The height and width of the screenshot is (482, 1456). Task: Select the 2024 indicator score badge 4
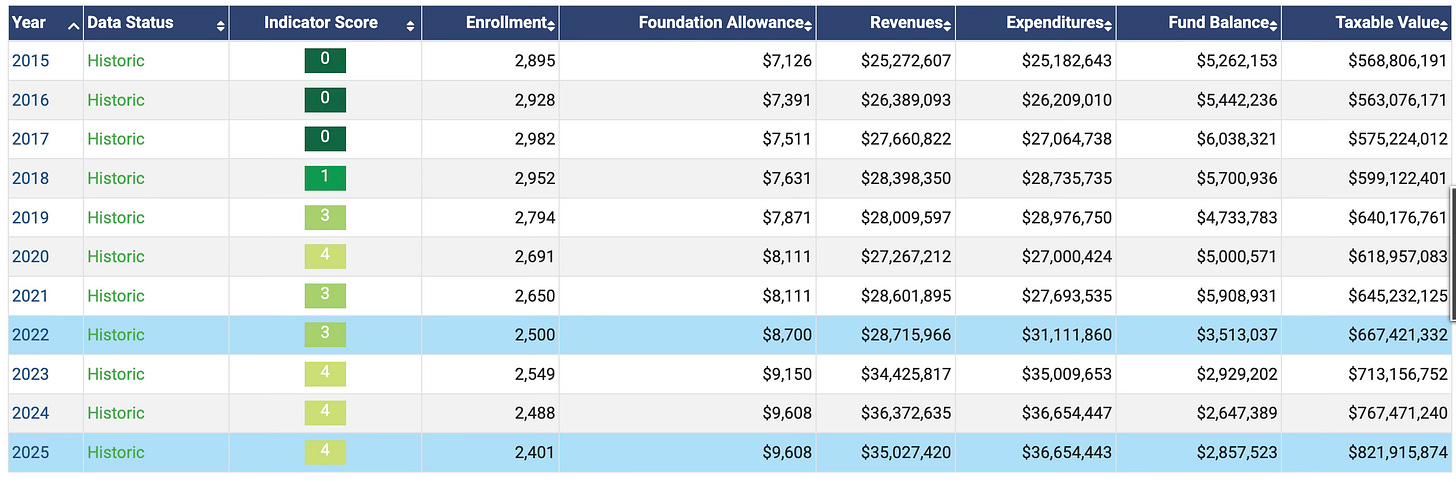325,412
